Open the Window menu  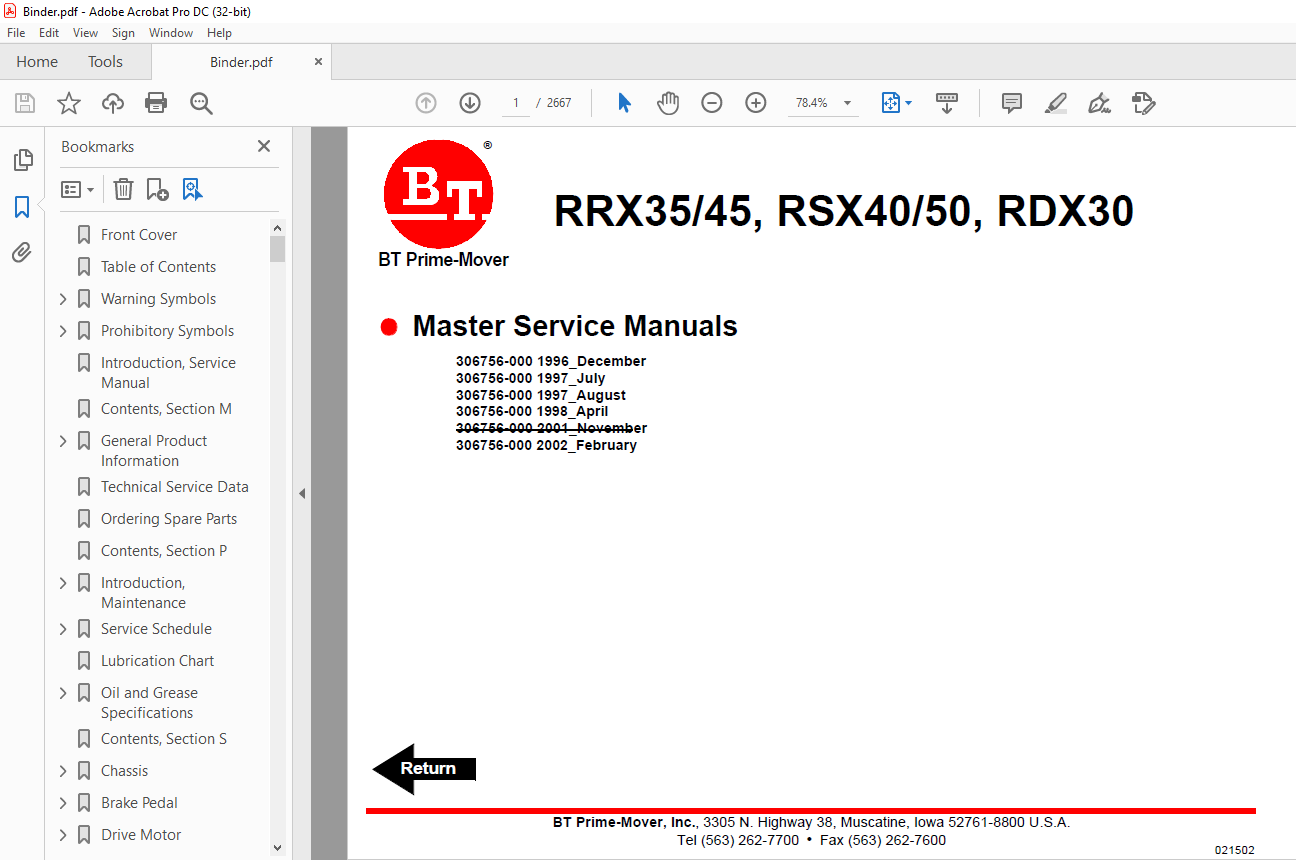point(171,33)
